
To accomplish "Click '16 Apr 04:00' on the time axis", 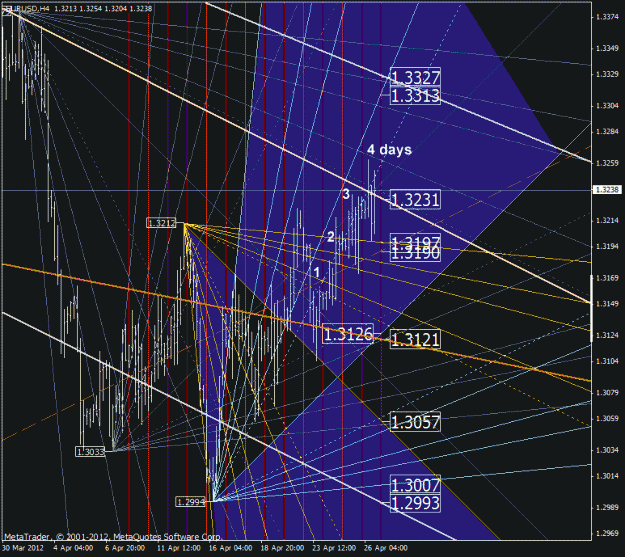I will coord(230,548).
